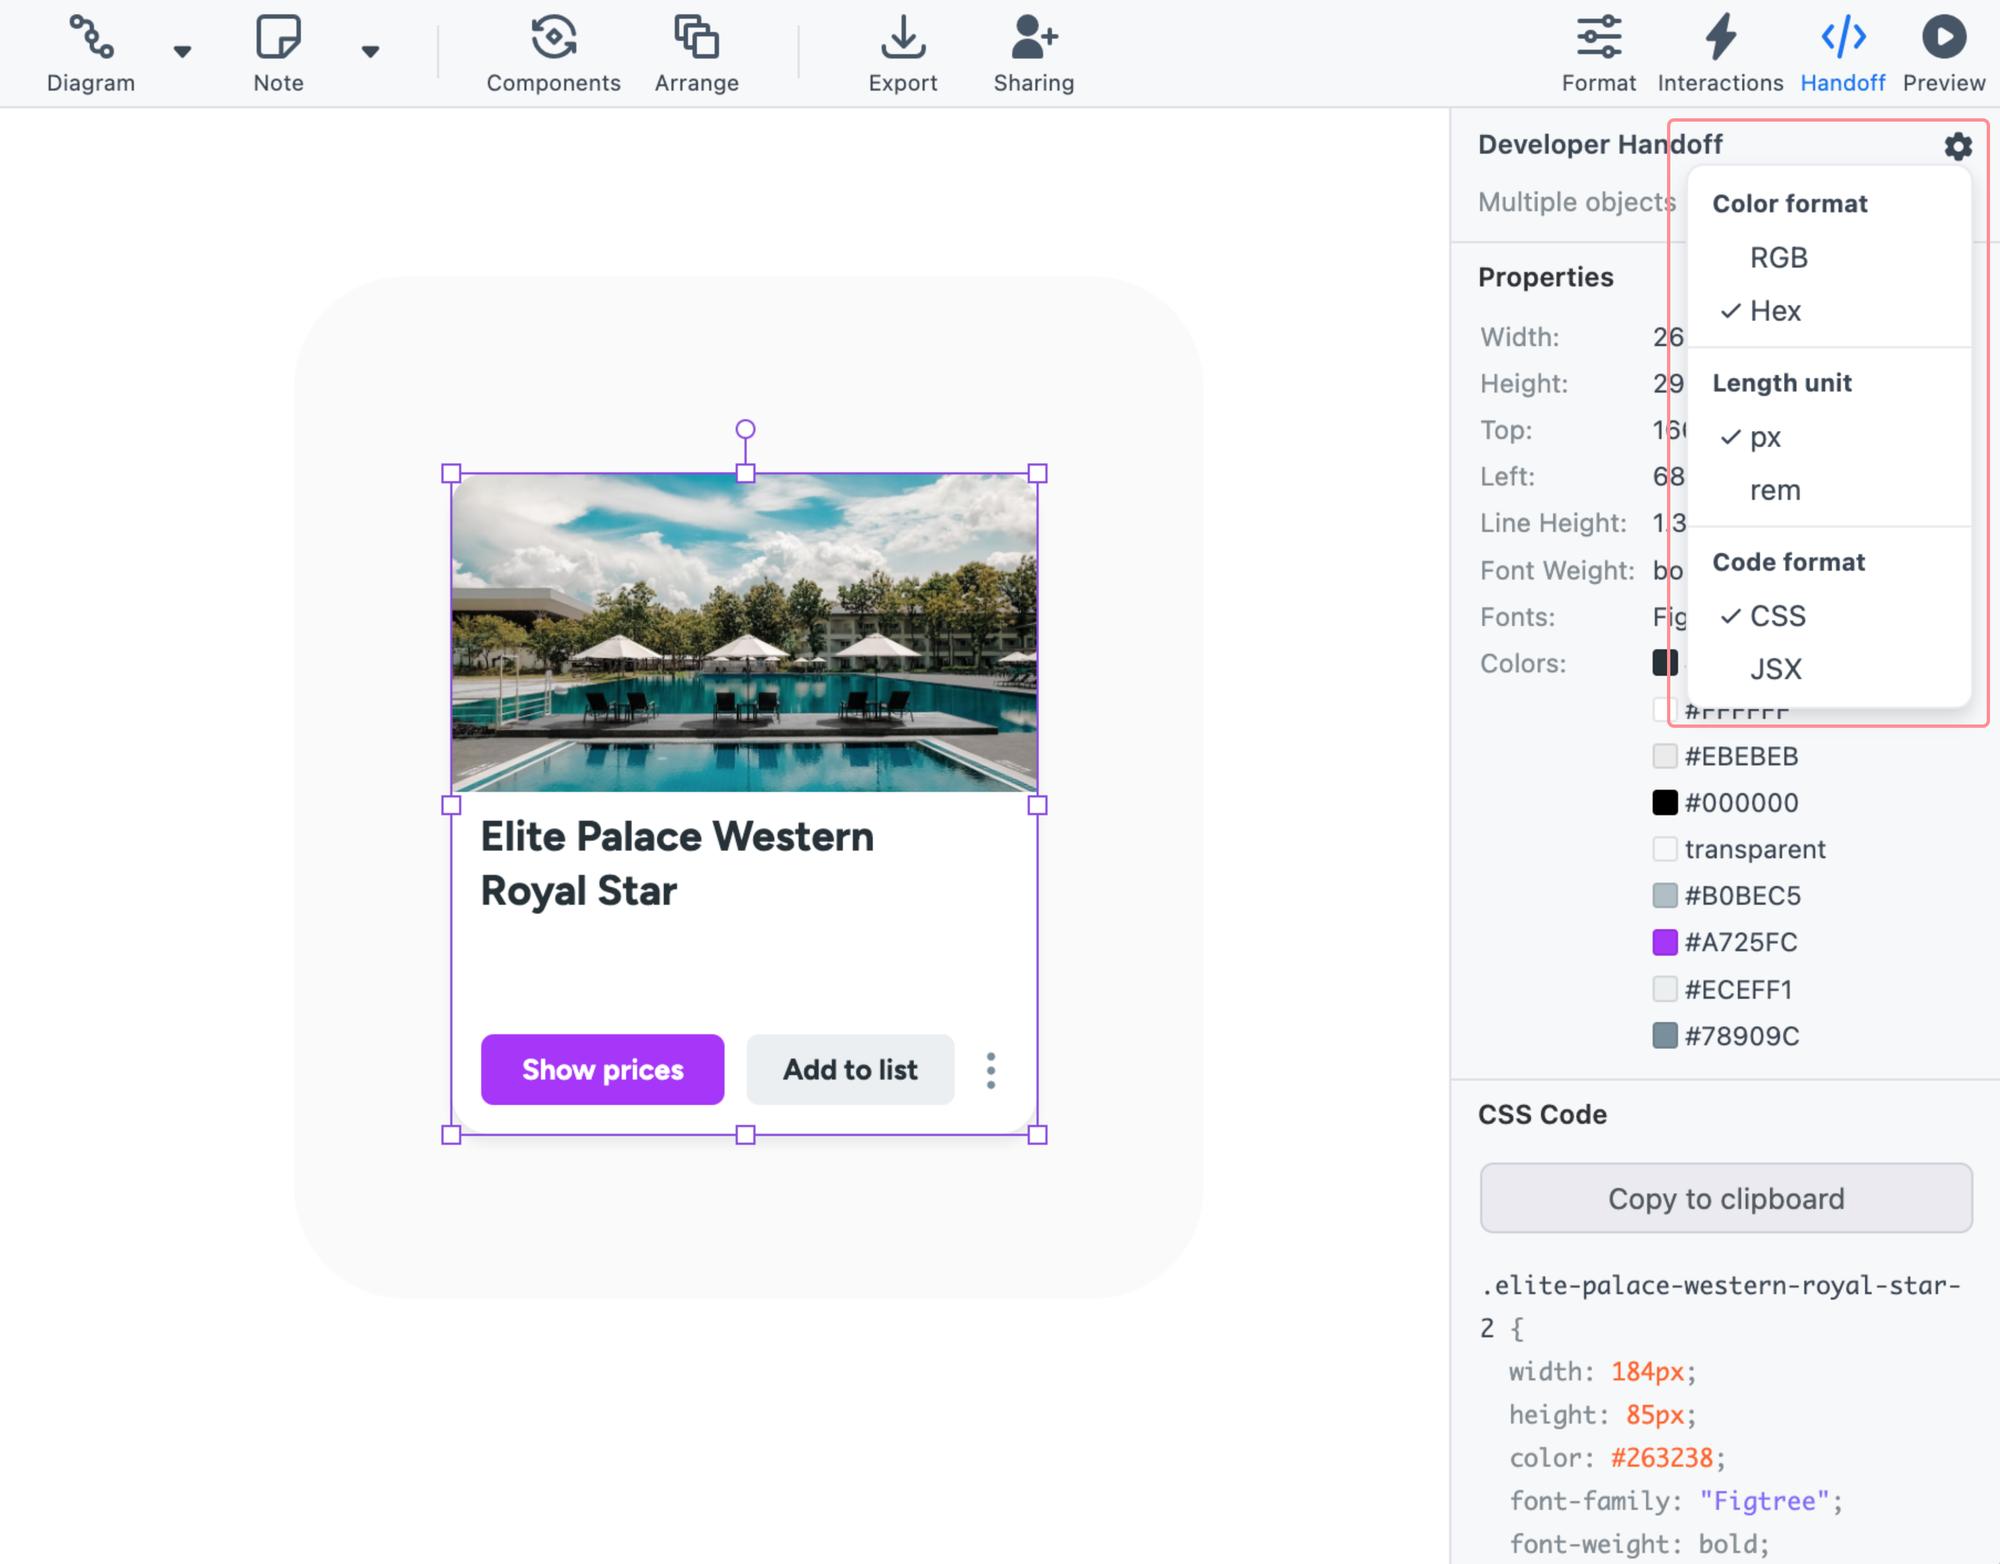Select the Elite Palace Western Royal Star title
This screenshot has height=1564, width=2000.
coord(677,864)
